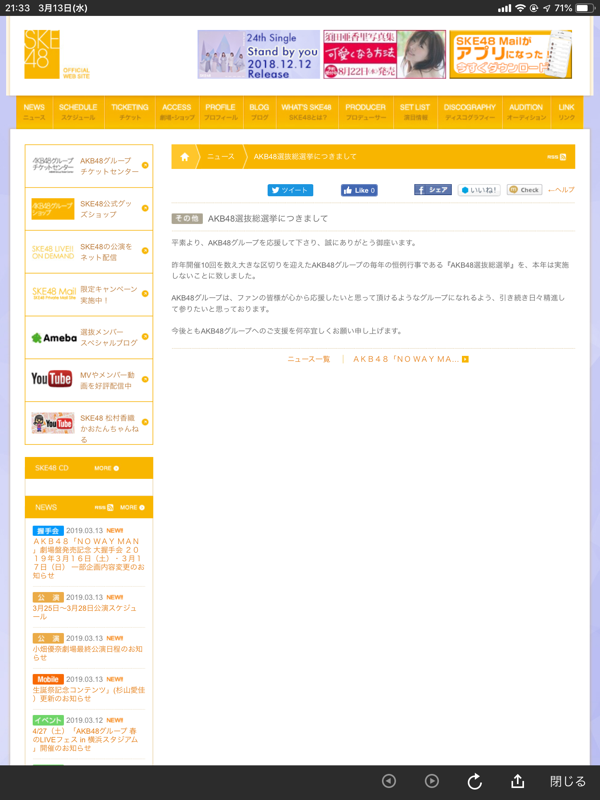Open WHAT'S SKE48 menu item
Viewport: 600px width, 800px height.
[x=307, y=112]
